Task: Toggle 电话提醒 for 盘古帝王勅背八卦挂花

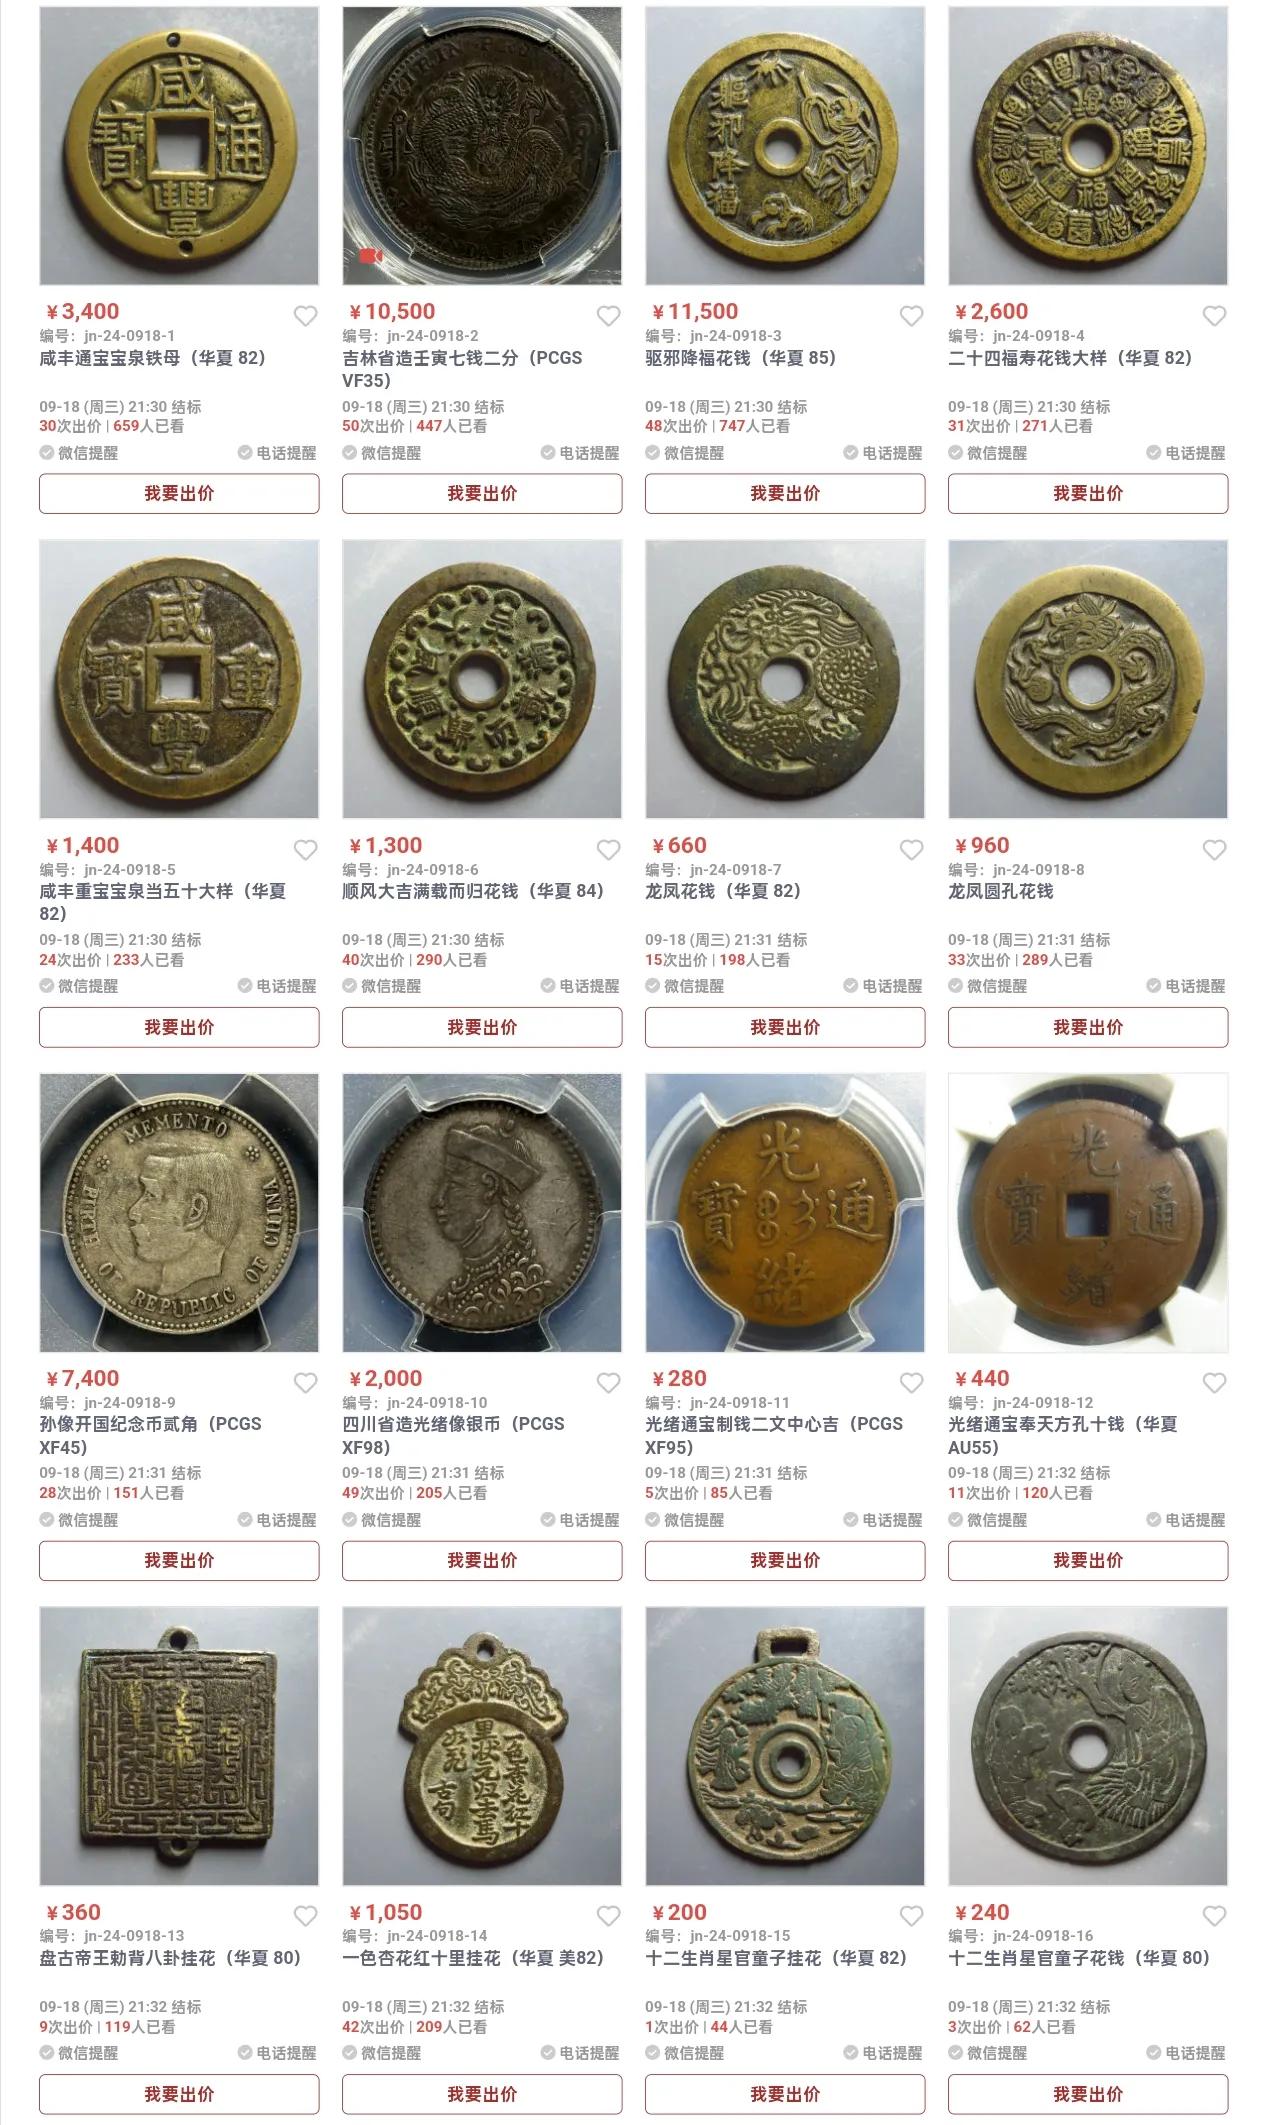Action: coord(278,2053)
